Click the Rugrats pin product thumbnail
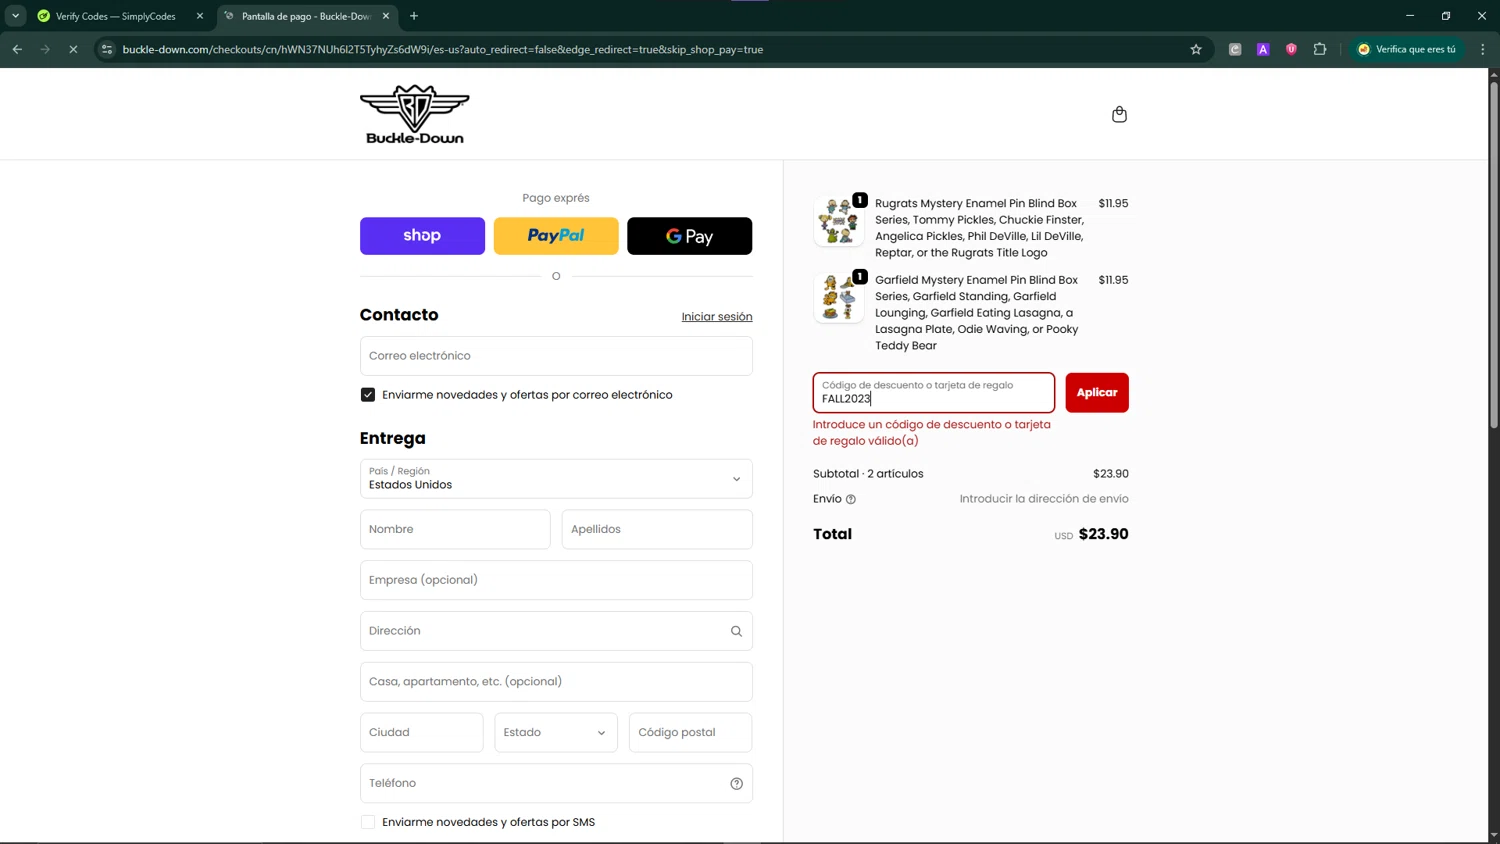Screen dimensions: 1500x844 [x=838, y=220]
